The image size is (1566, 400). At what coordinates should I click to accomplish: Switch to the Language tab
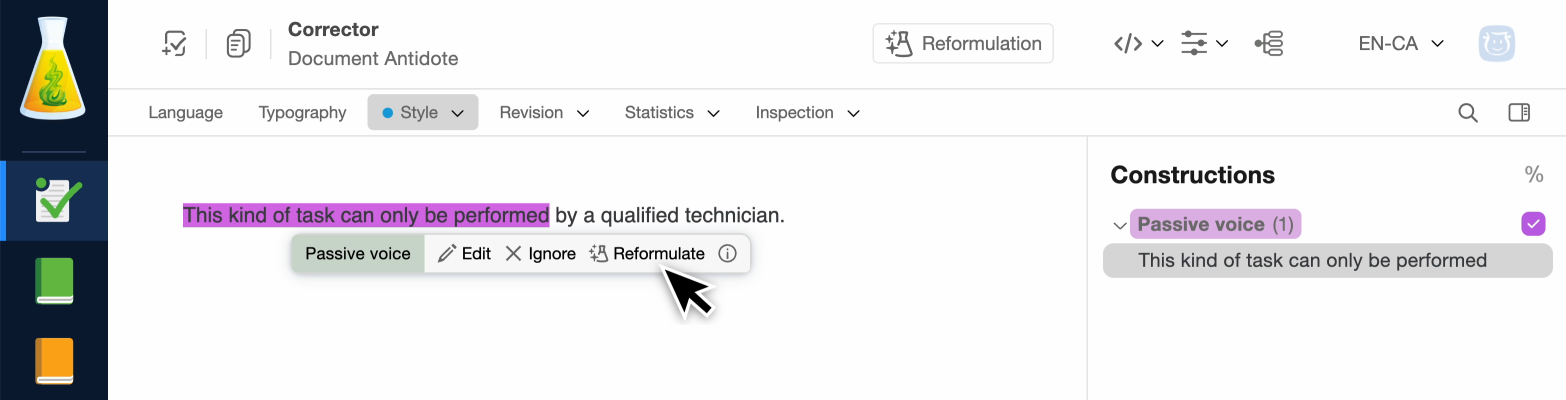tap(185, 113)
